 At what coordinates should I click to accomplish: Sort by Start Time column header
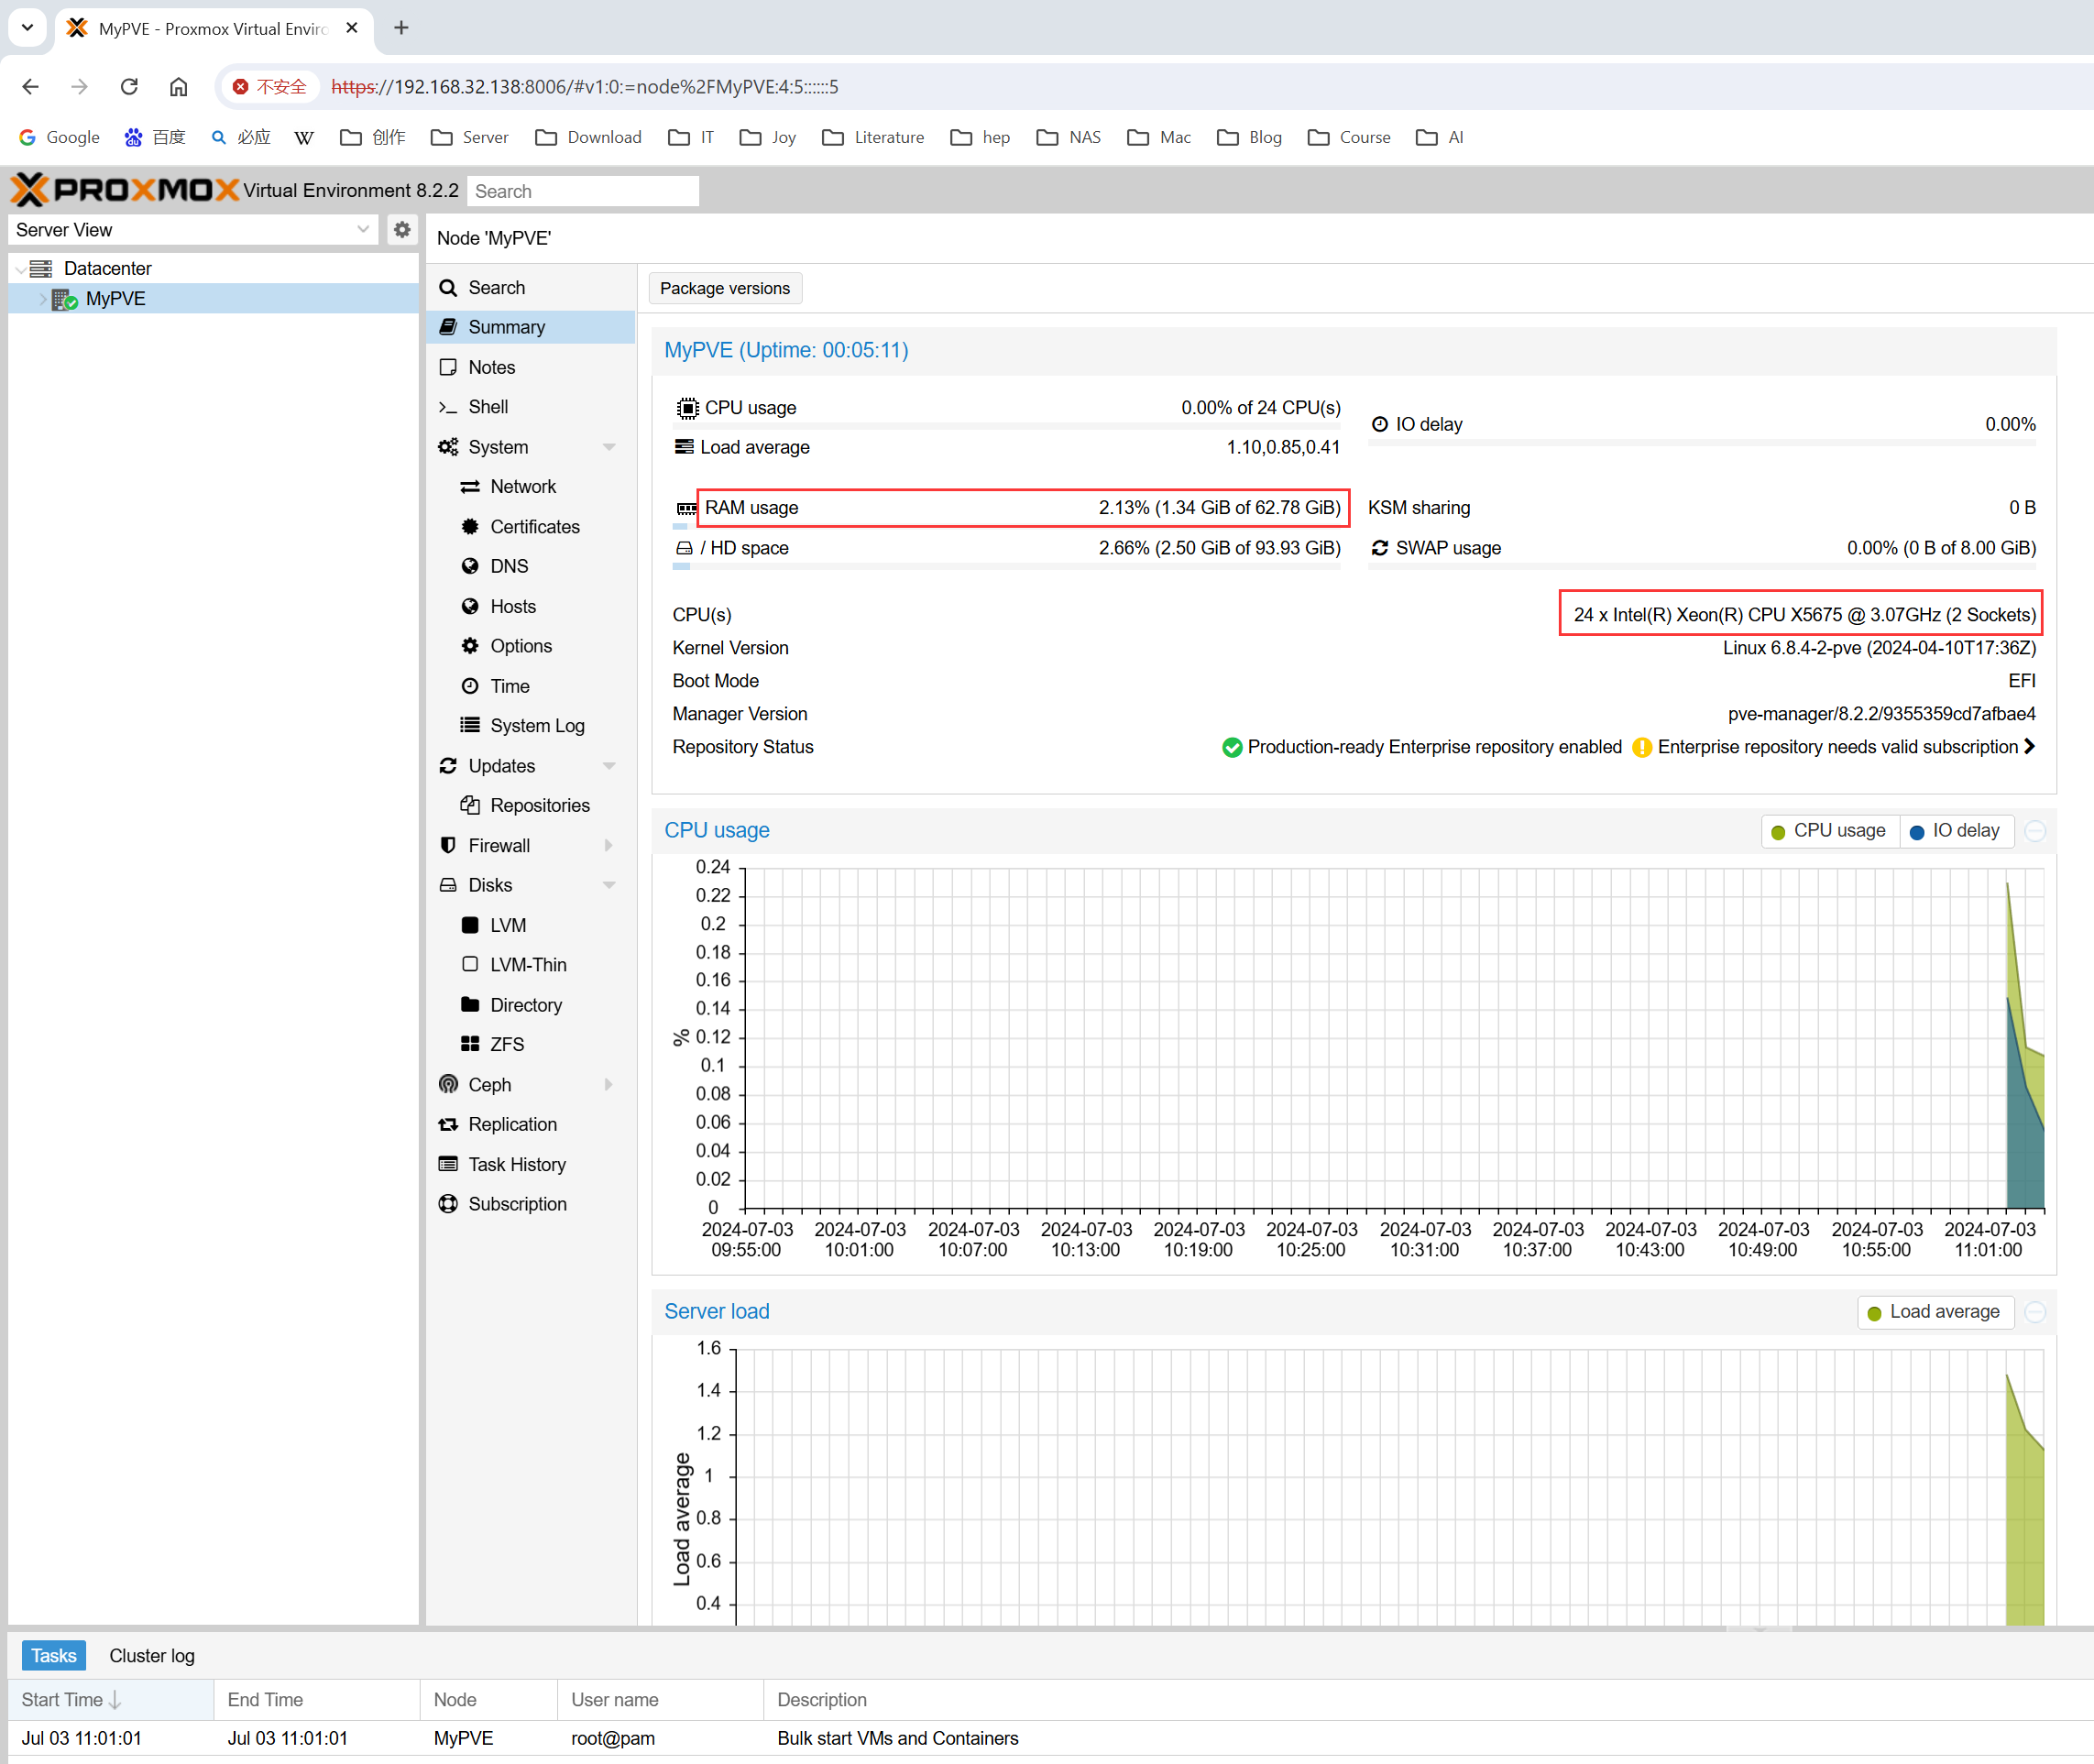pyautogui.click(x=111, y=1700)
